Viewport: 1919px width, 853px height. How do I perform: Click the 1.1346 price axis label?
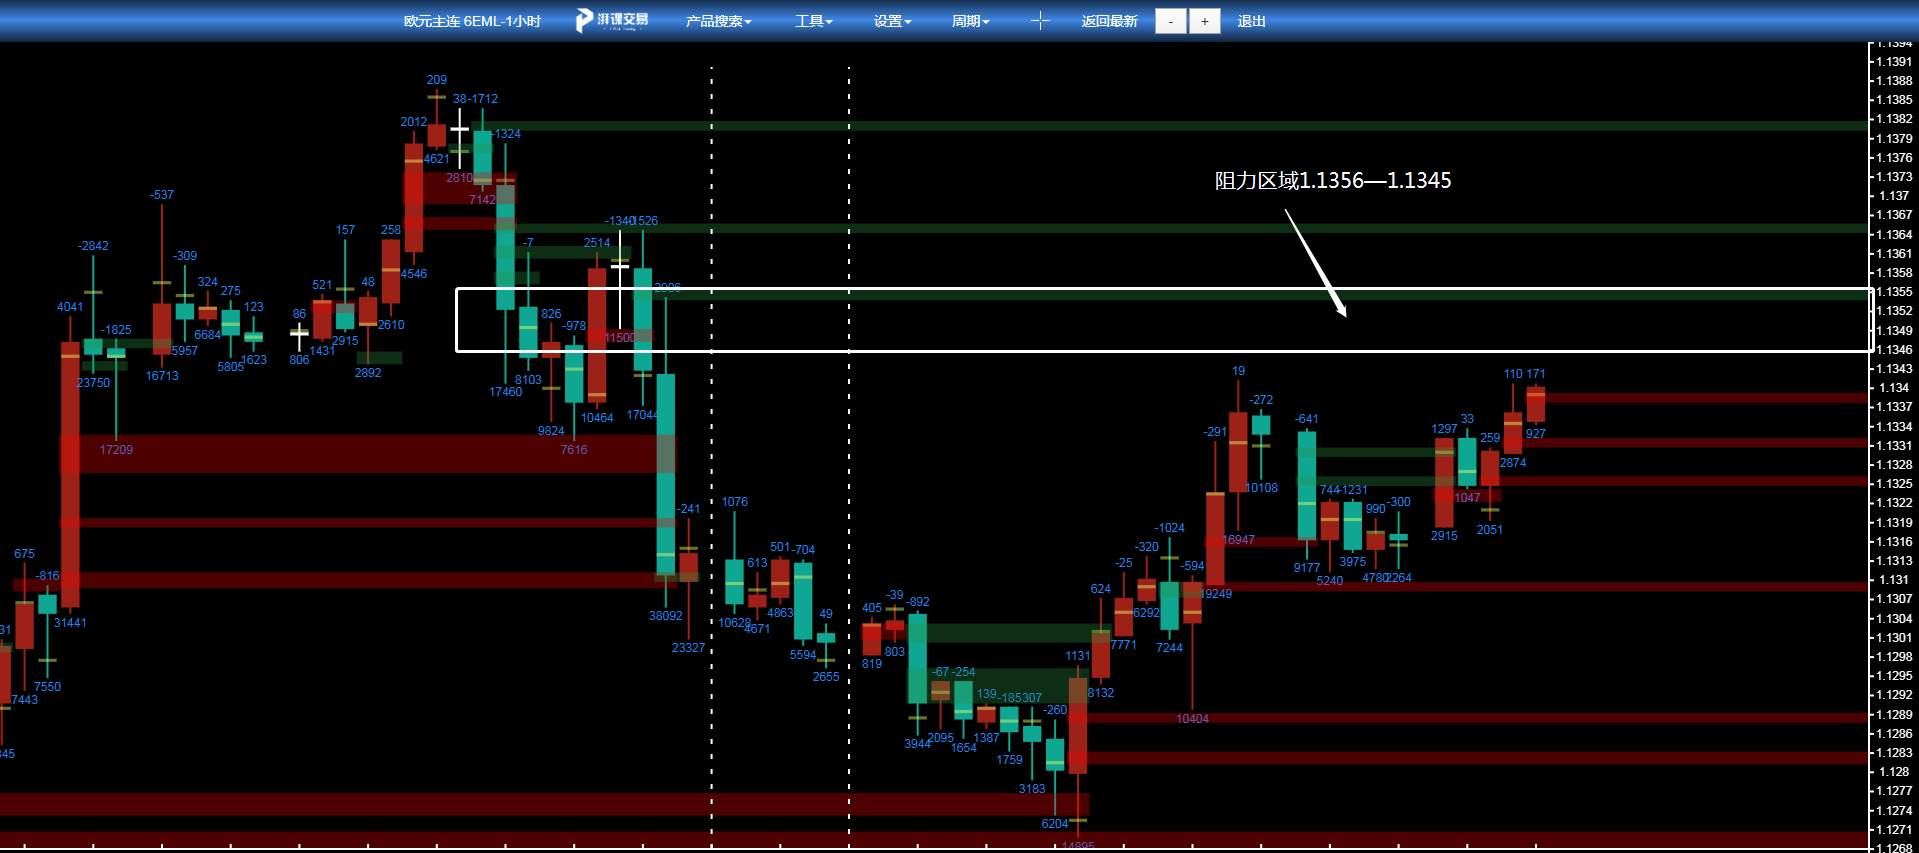click(1894, 350)
